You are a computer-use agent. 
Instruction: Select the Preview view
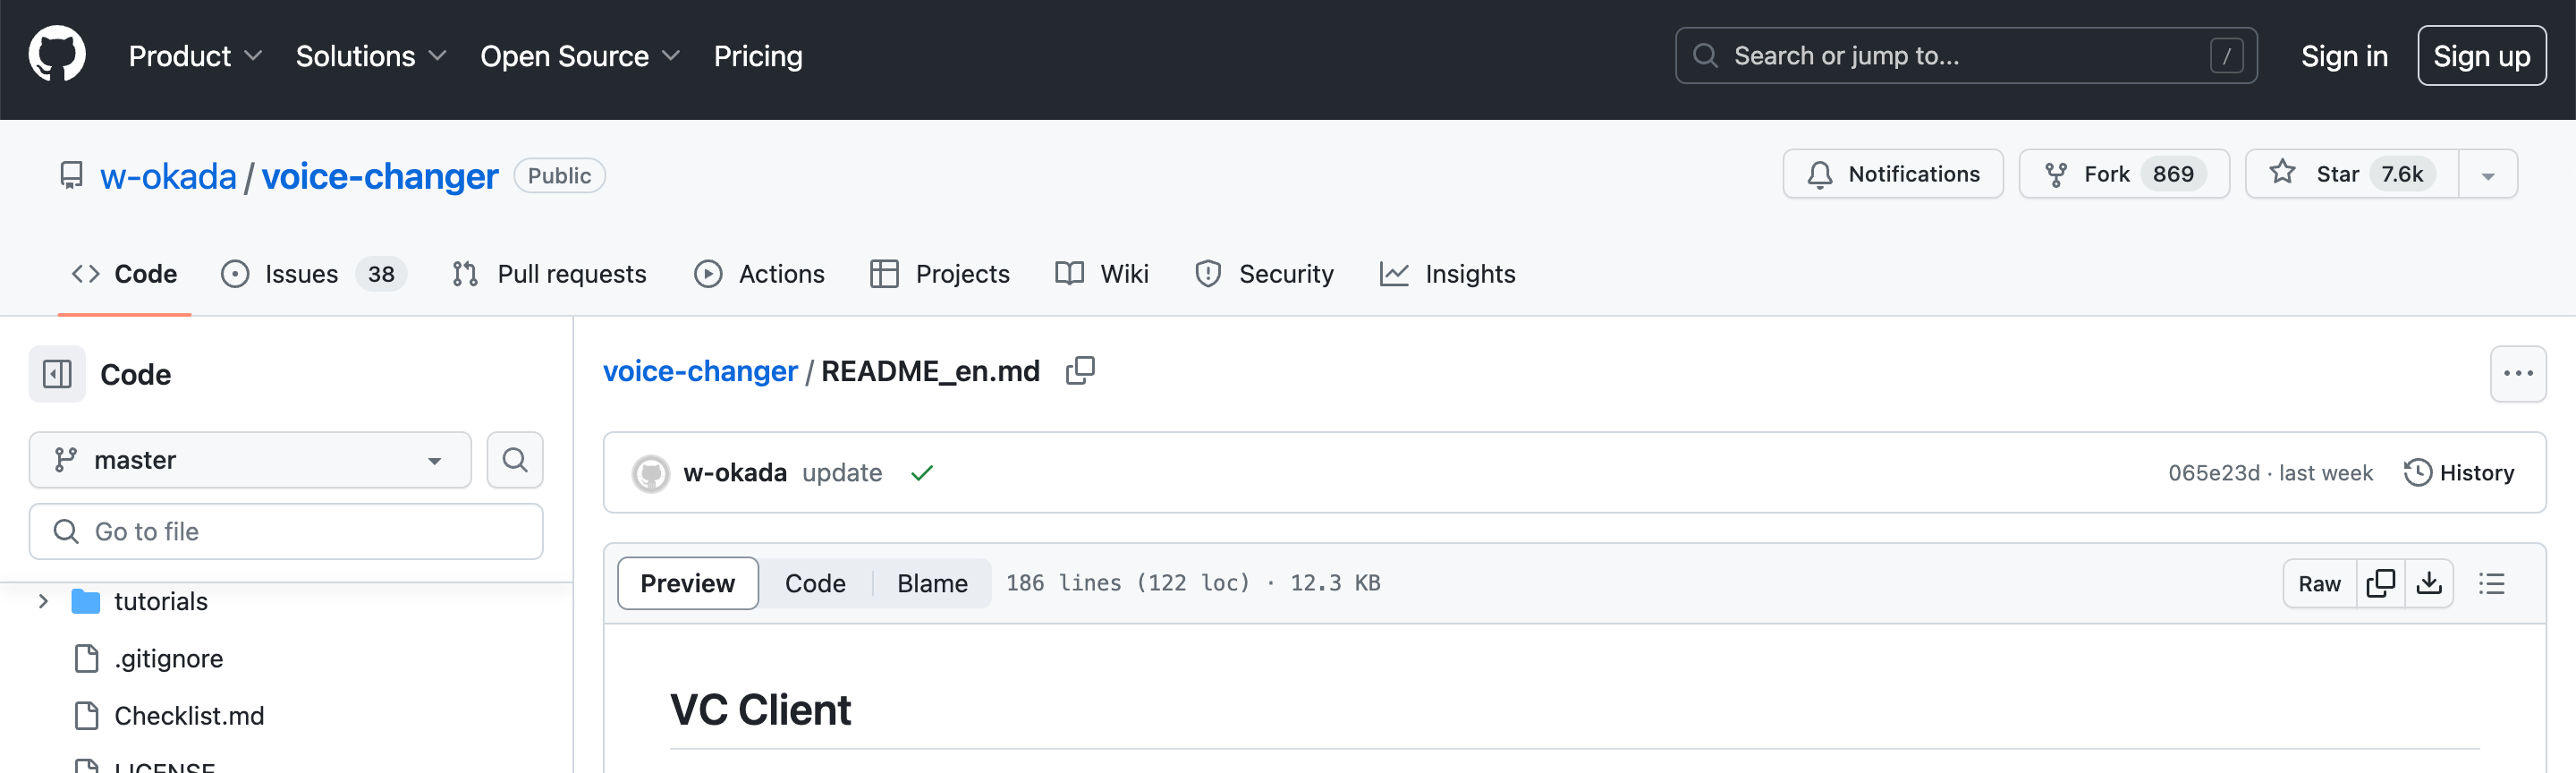tap(687, 583)
